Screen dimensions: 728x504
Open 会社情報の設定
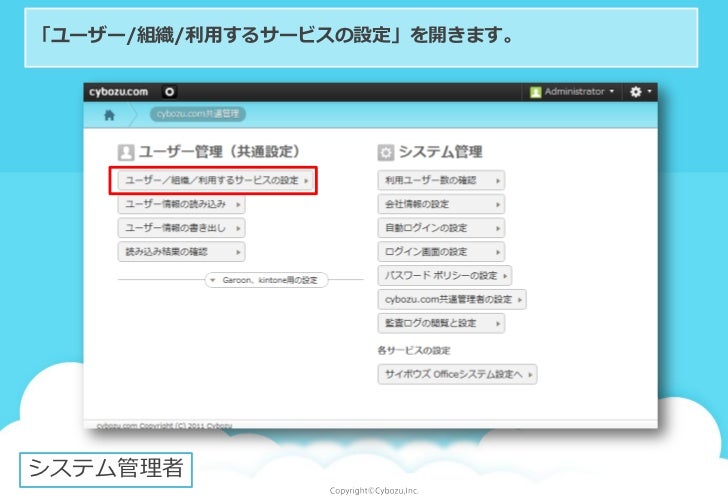tap(441, 204)
